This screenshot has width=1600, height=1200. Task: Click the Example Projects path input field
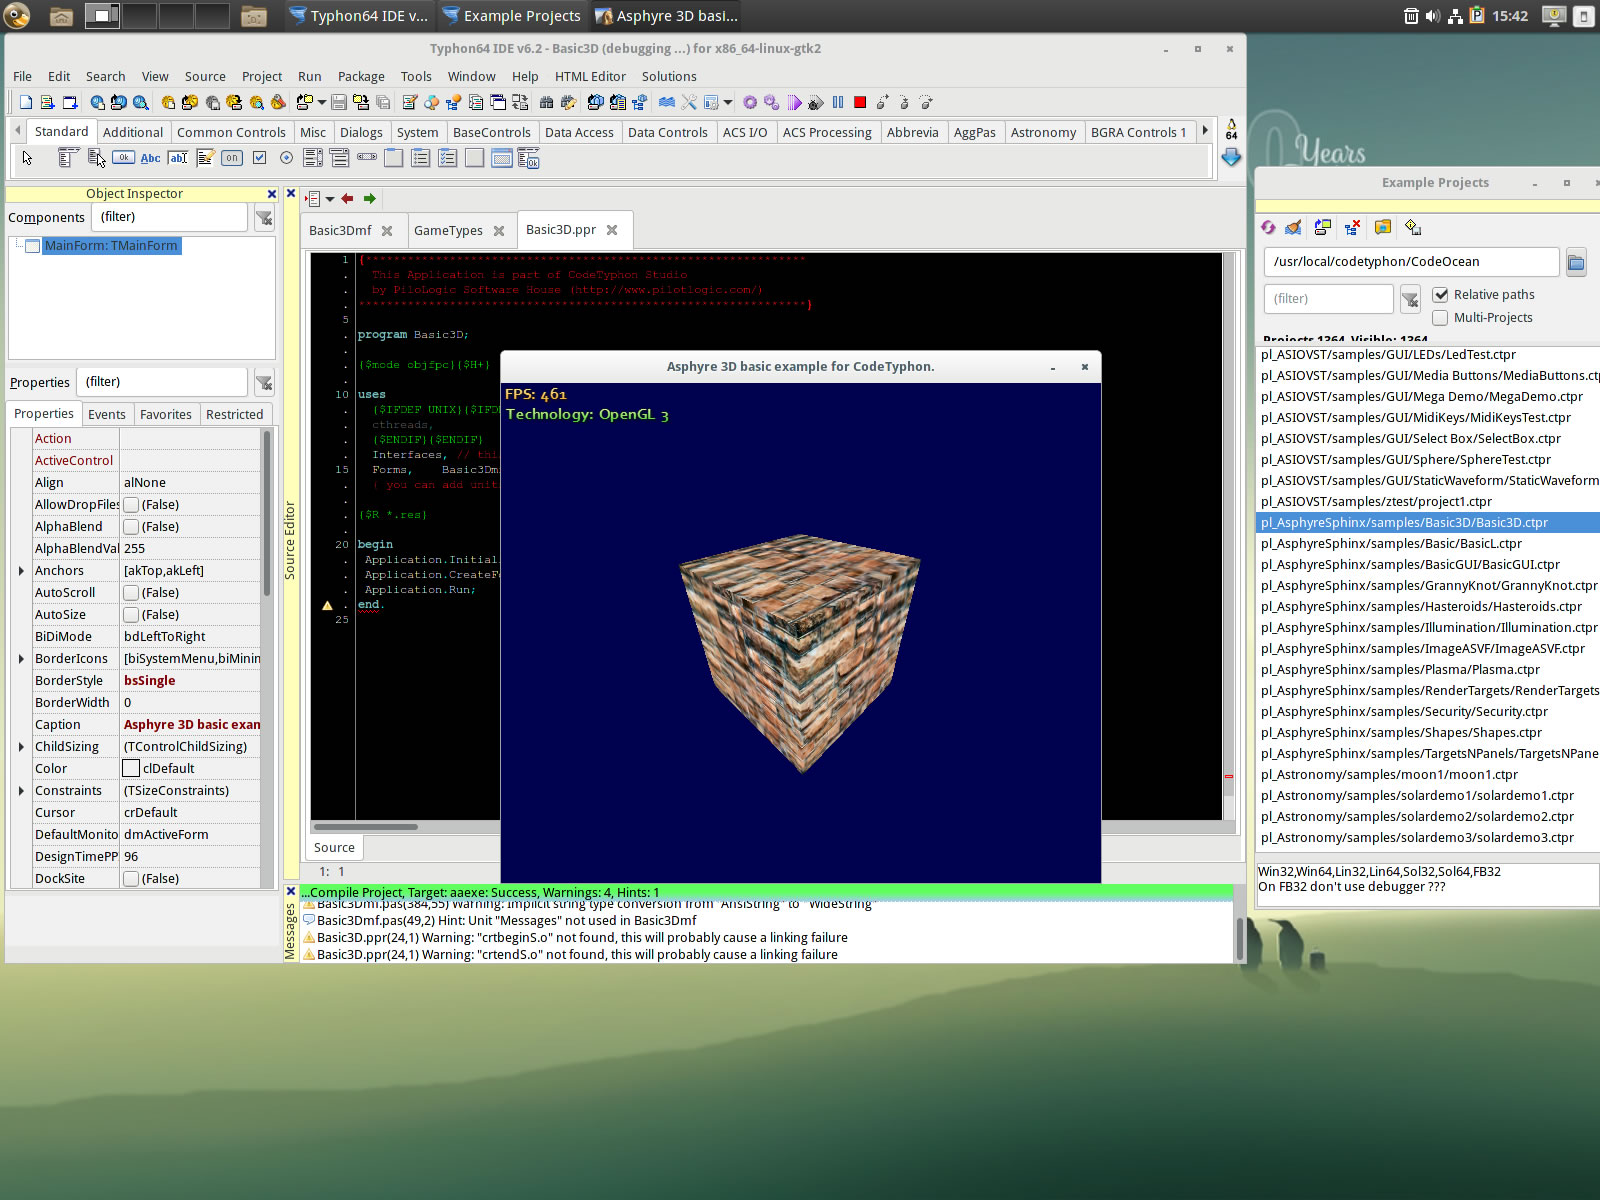[x=1411, y=262]
